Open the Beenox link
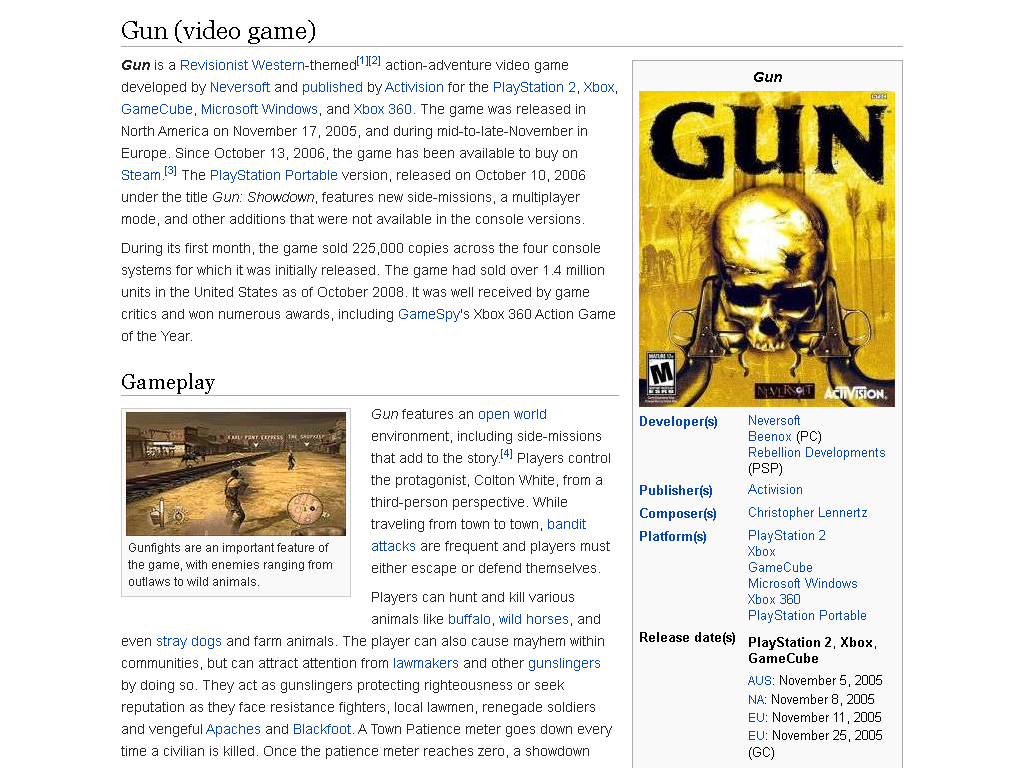Screen dimensions: 1024x768 (x=769, y=436)
